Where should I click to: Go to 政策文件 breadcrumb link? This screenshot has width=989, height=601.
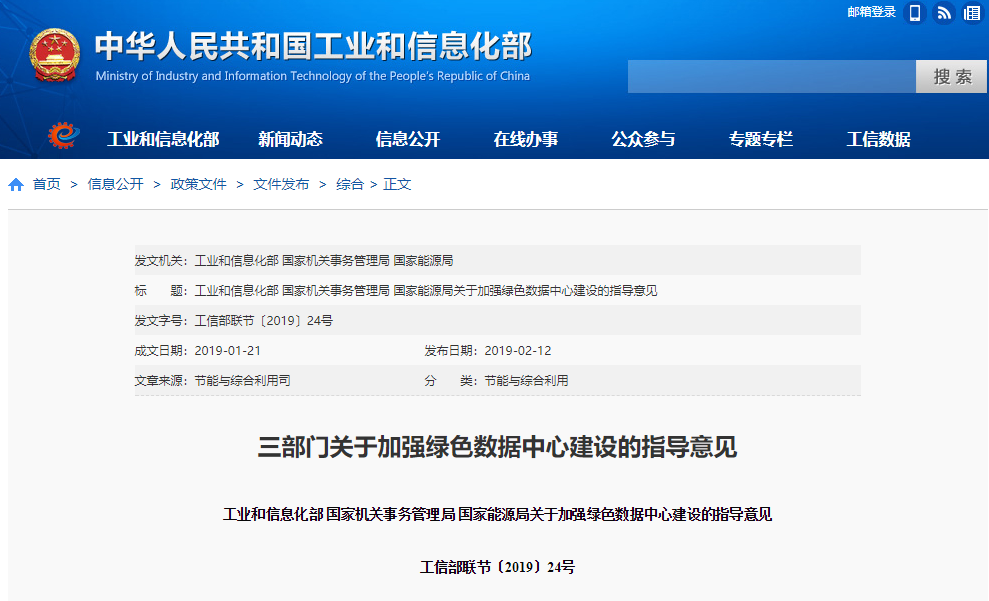coord(198,184)
